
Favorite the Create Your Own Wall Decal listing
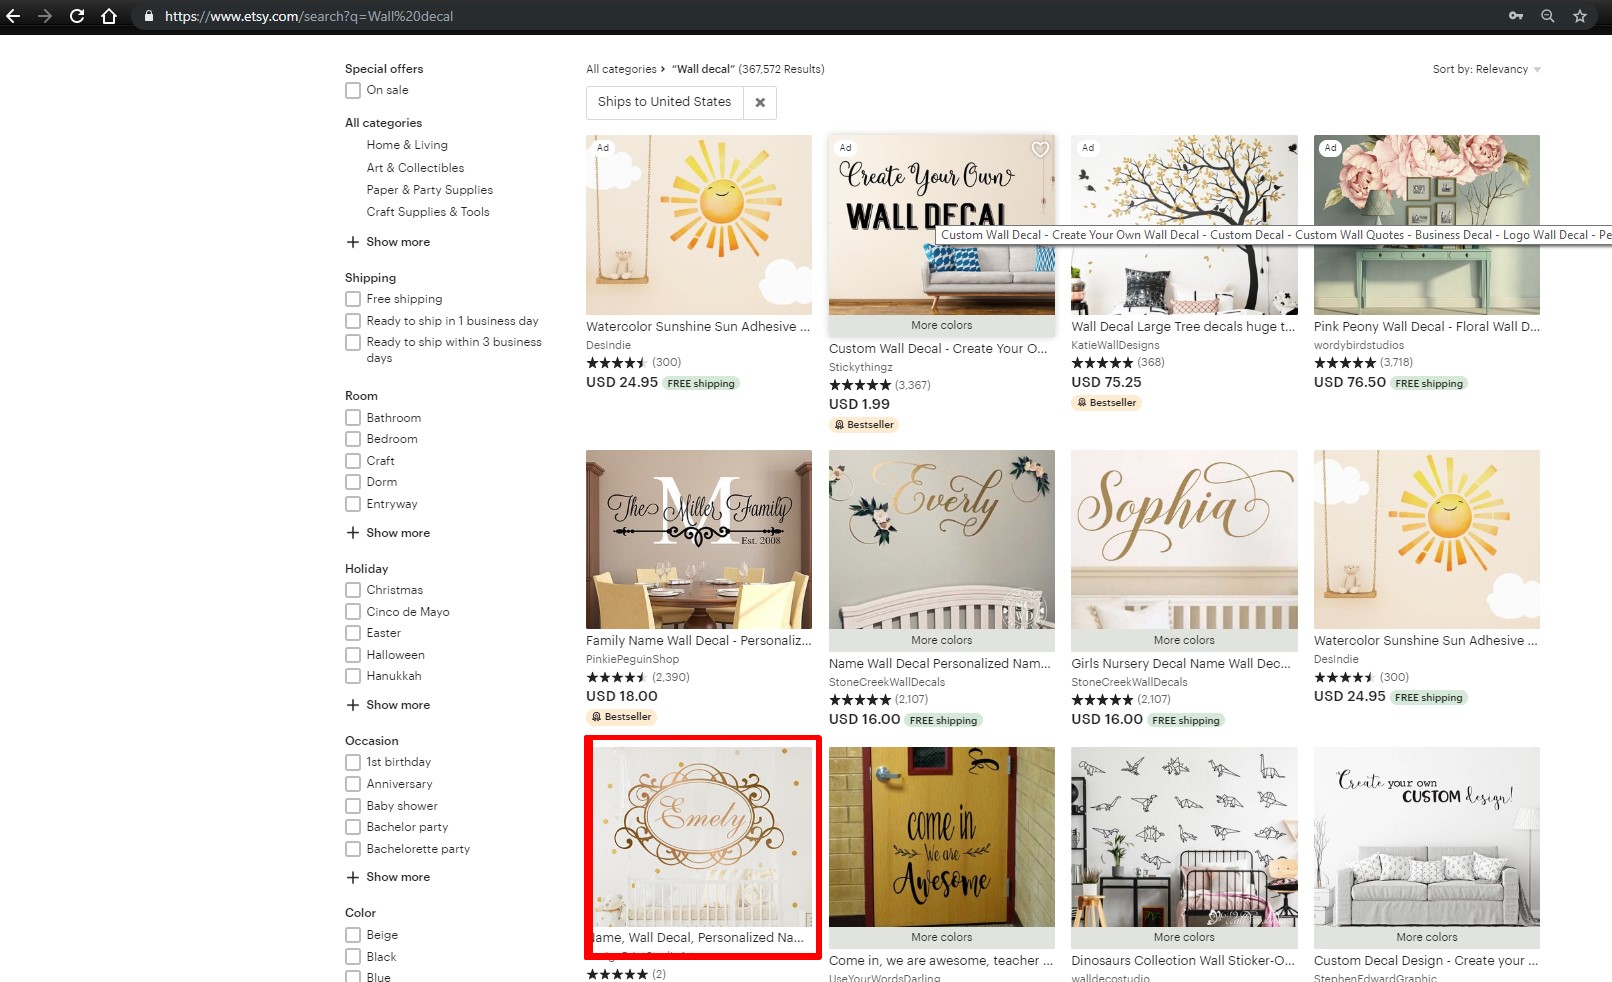[x=1040, y=149]
